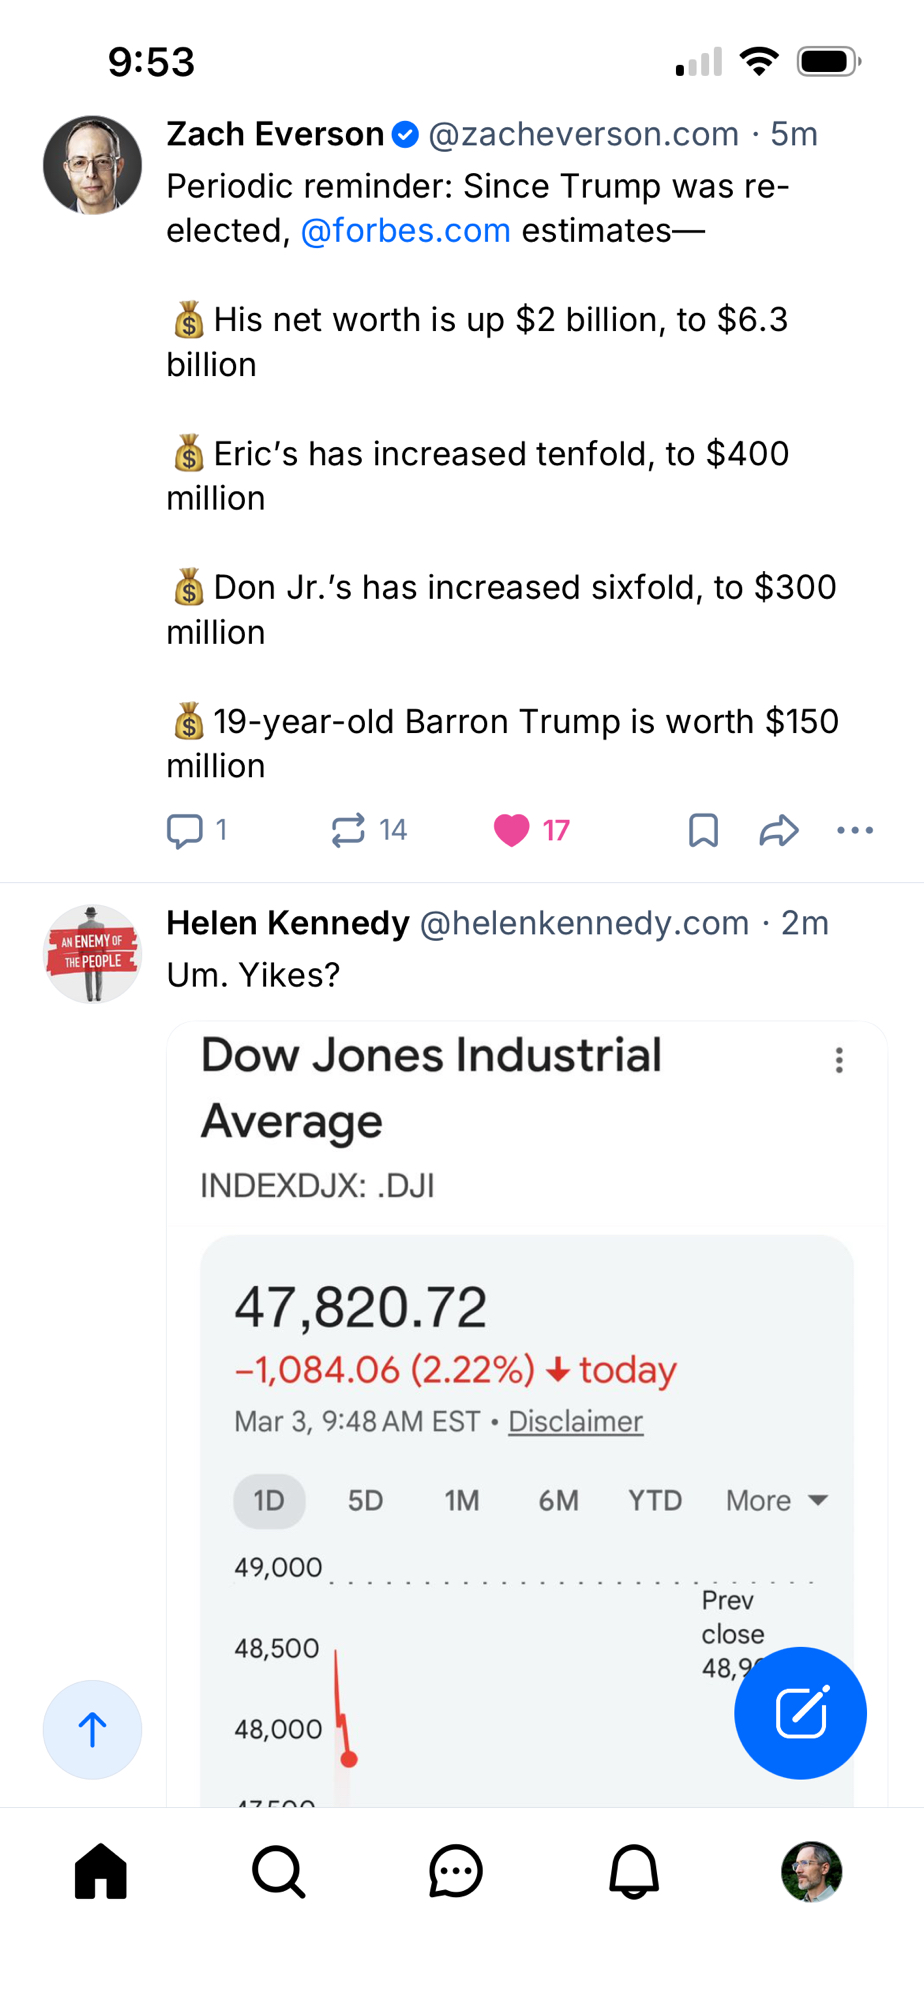Reply to Zach Everson's post
This screenshot has width=924, height=2000.
coord(186,830)
